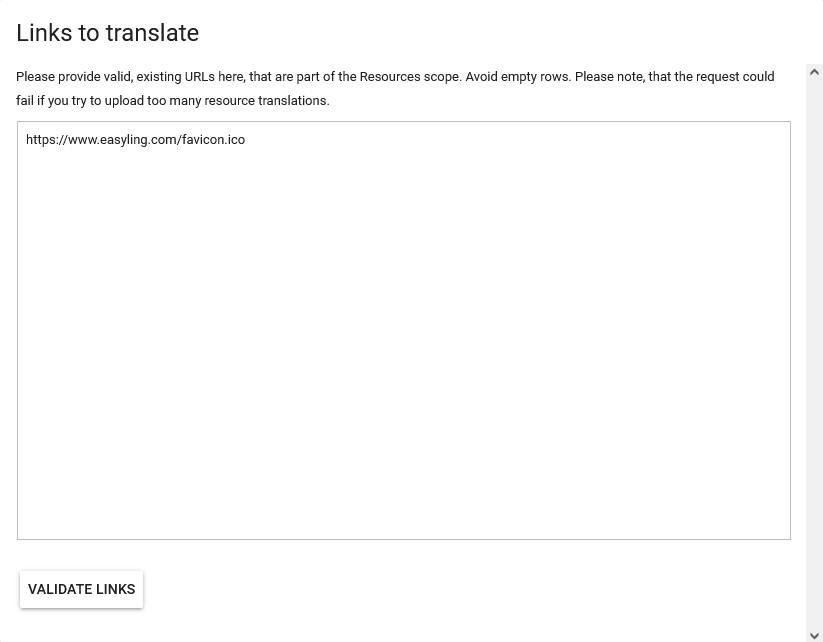823x642 pixels.
Task: Place cursor before 'https' in the URL
Action: click(x=26, y=140)
